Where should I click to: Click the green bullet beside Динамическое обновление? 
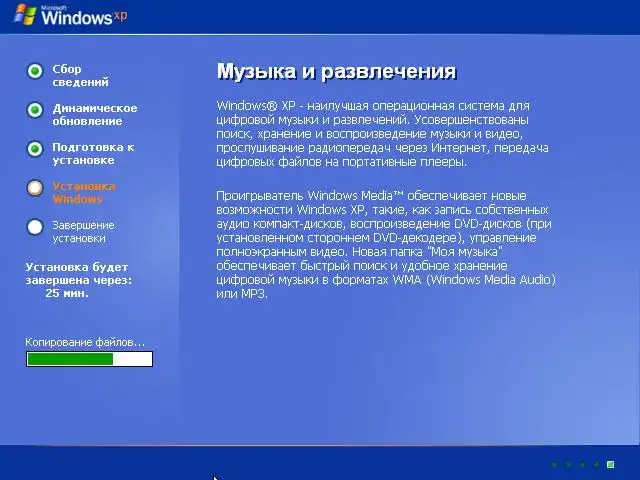[x=35, y=110]
